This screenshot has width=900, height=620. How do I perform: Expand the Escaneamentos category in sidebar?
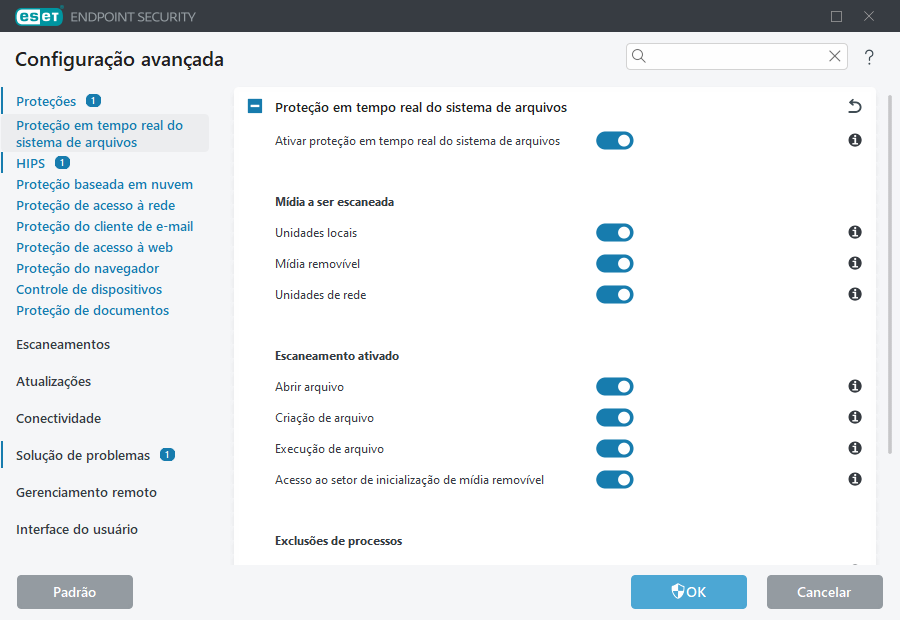coord(62,343)
